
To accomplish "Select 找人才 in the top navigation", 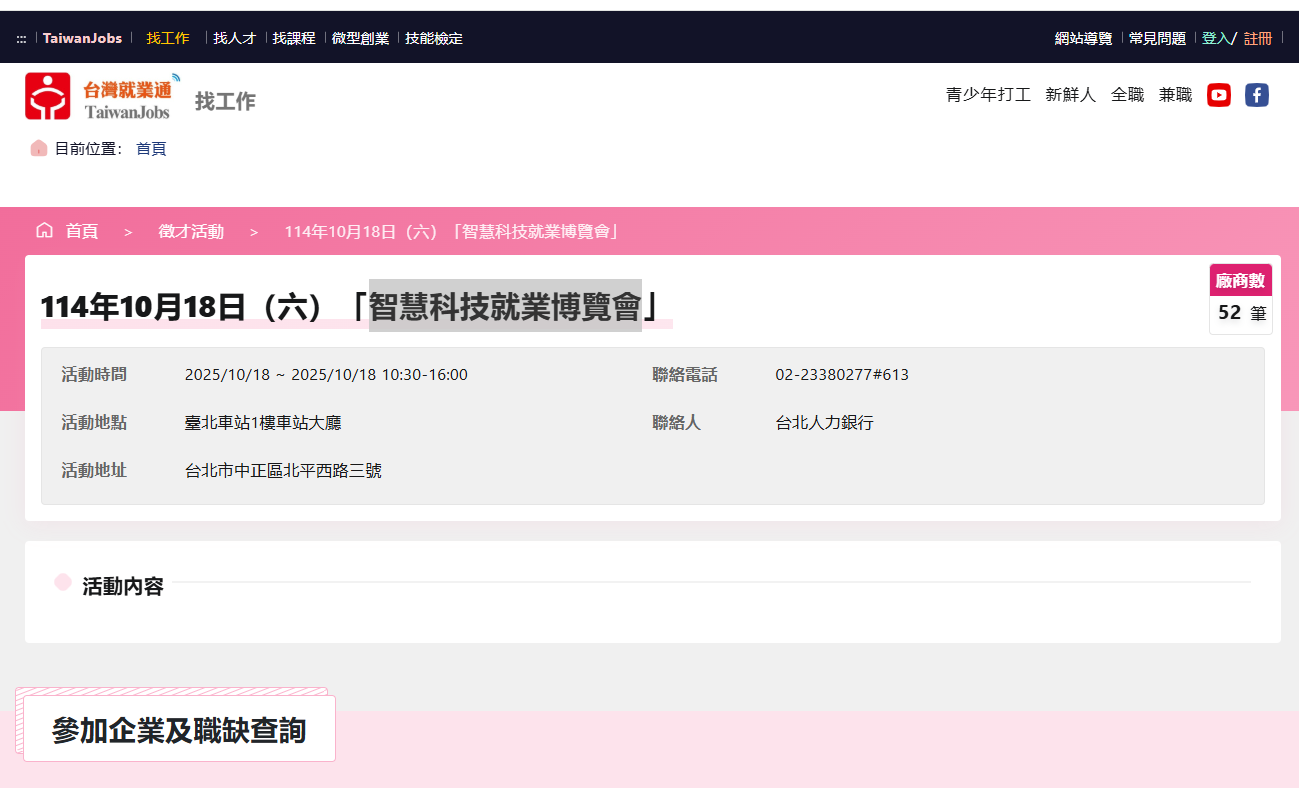I will coord(234,38).
